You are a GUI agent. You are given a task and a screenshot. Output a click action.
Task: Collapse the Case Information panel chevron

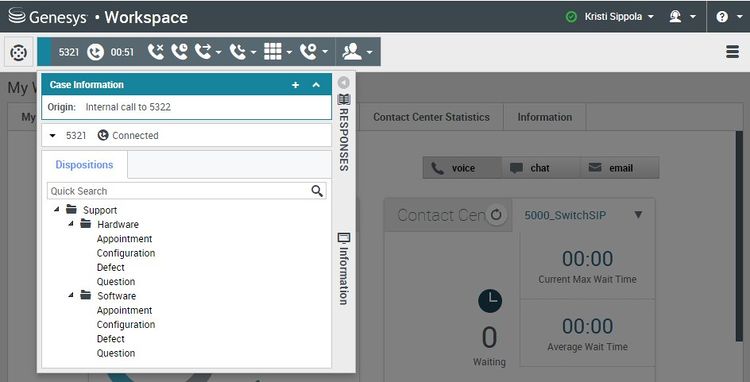pyautogui.click(x=316, y=85)
